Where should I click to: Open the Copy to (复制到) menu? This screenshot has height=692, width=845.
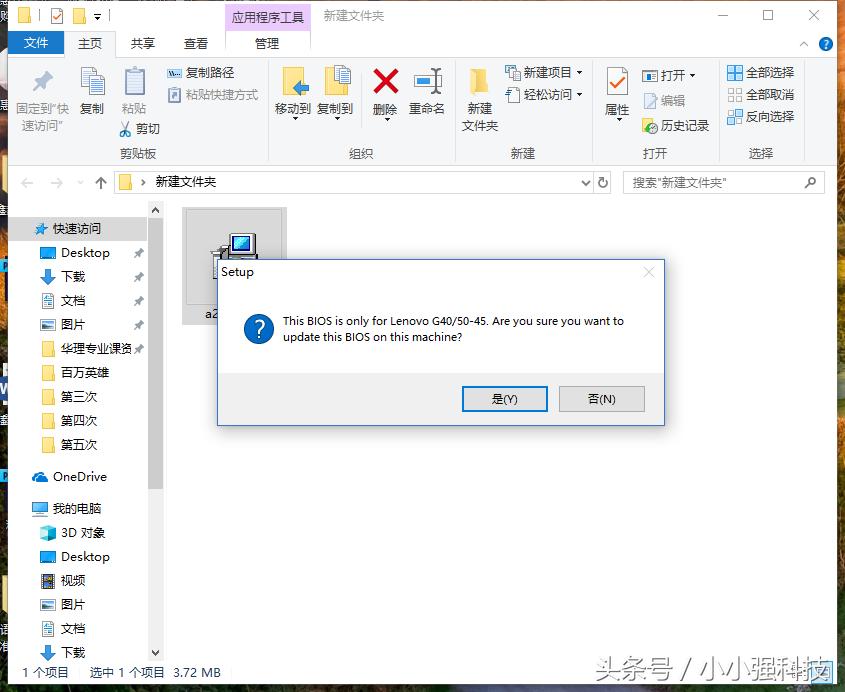[335, 92]
